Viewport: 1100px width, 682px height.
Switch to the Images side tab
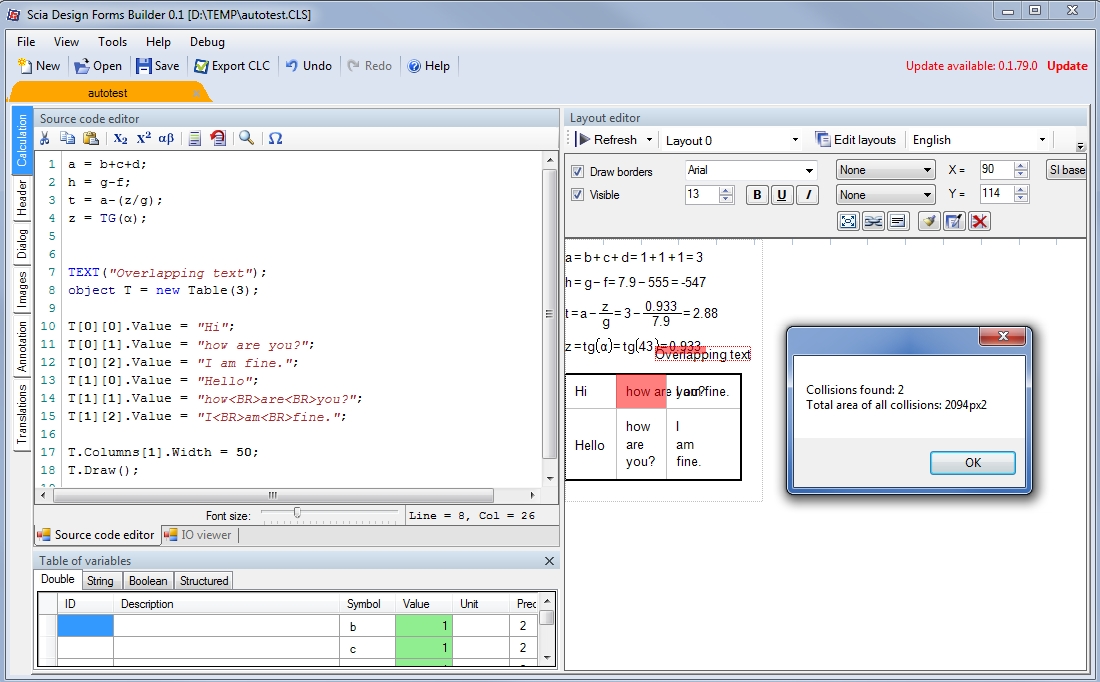(22, 290)
